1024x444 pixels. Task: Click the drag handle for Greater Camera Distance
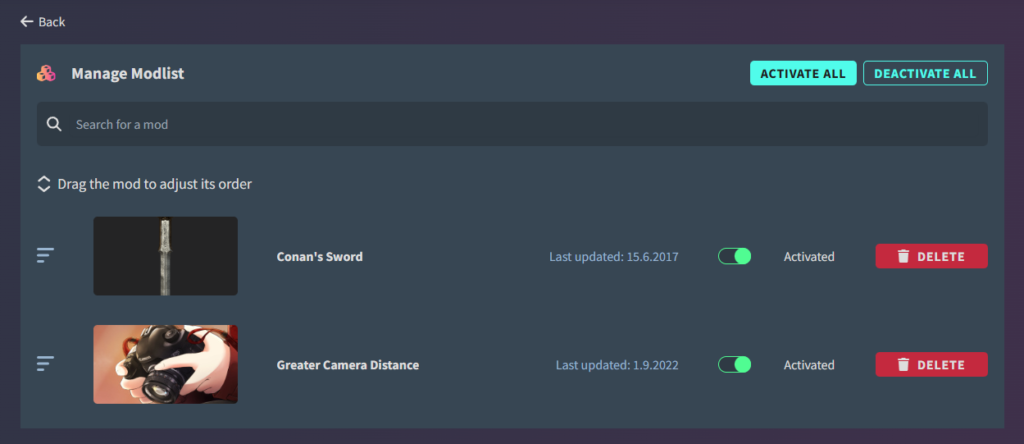click(45, 364)
